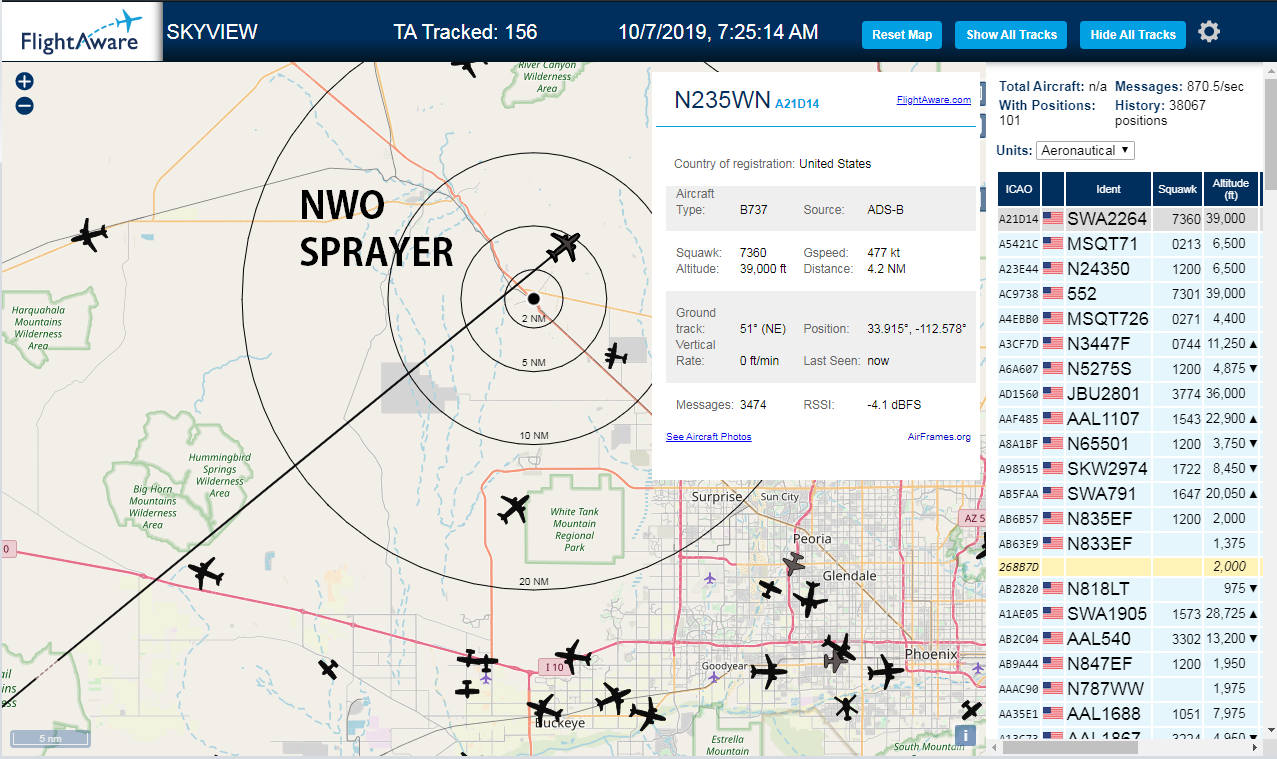This screenshot has height=759, width=1277.
Task: Select the MSQT71 table row
Action: tap(1128, 243)
